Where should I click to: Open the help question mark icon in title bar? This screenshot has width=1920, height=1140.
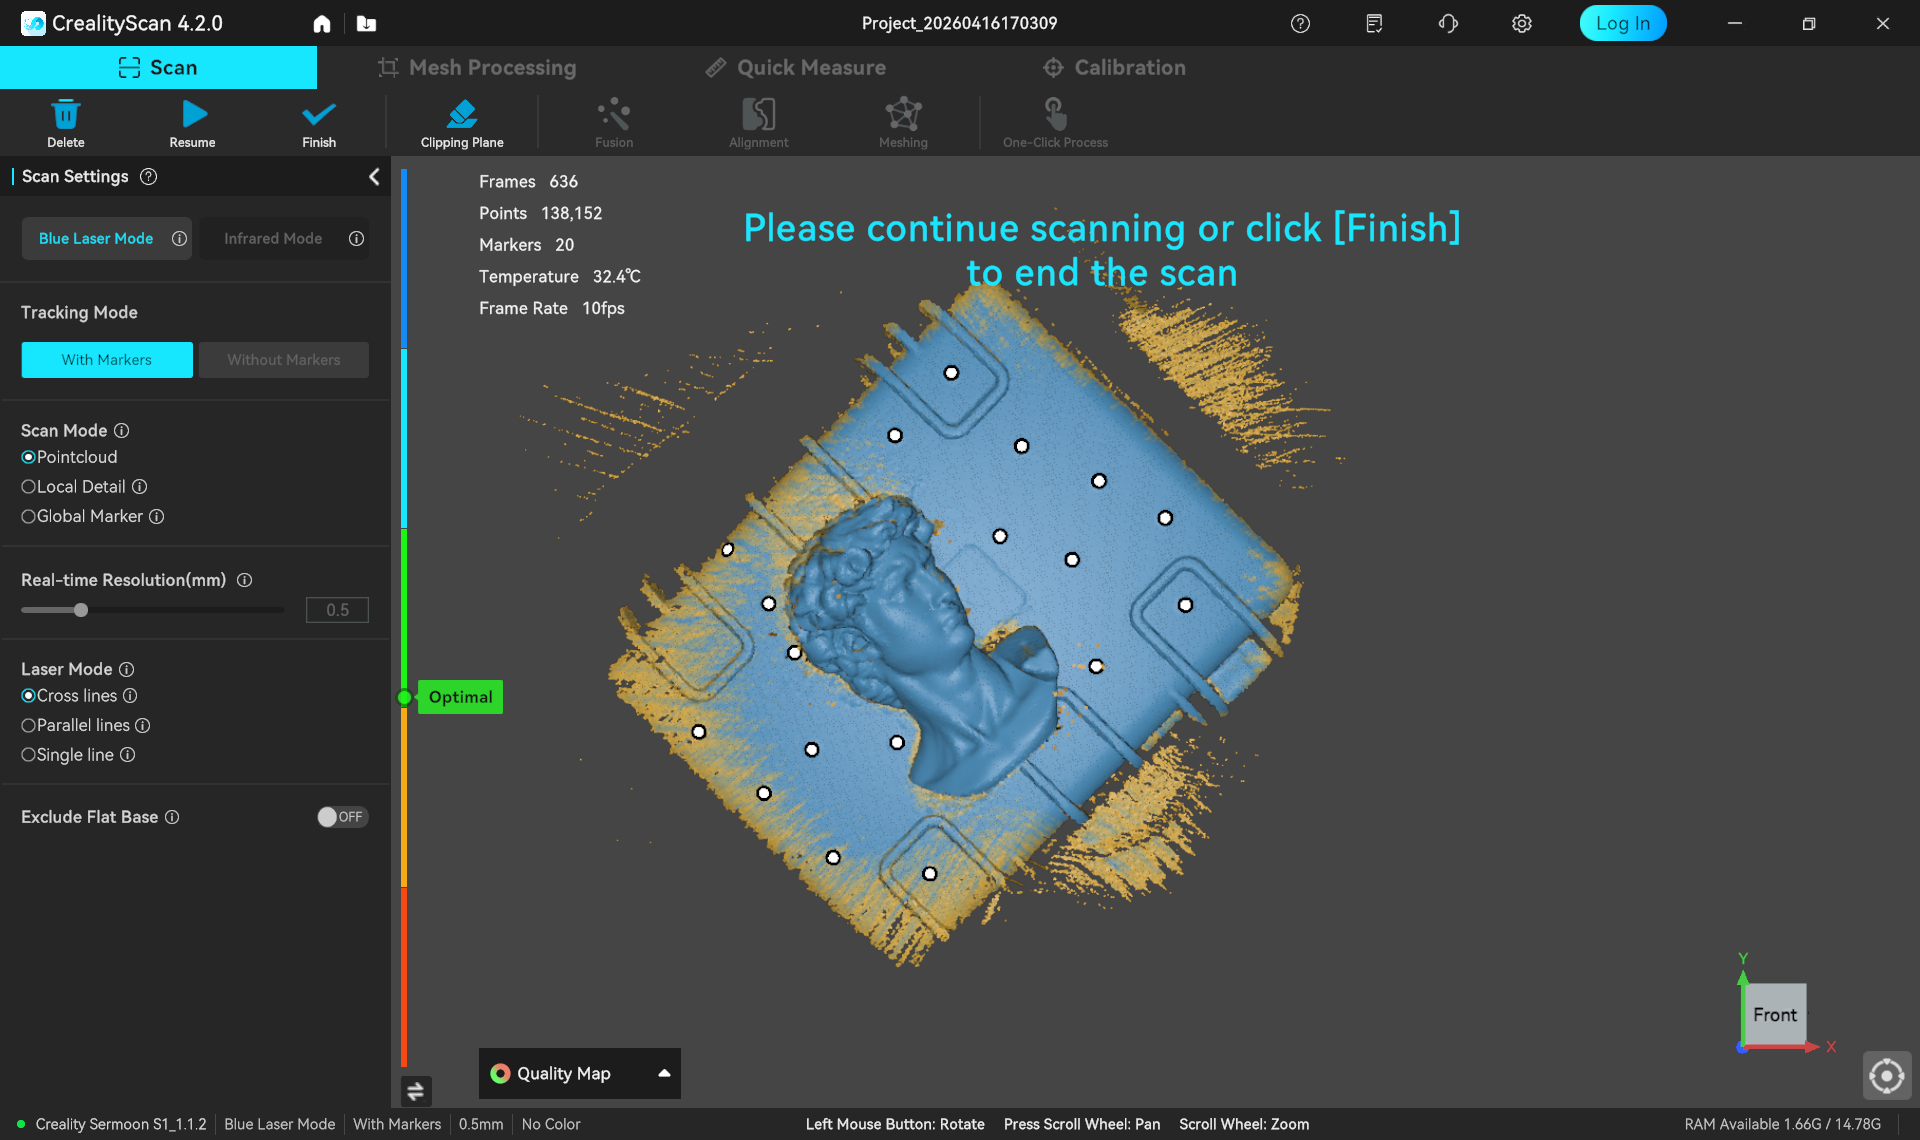pos(1300,24)
